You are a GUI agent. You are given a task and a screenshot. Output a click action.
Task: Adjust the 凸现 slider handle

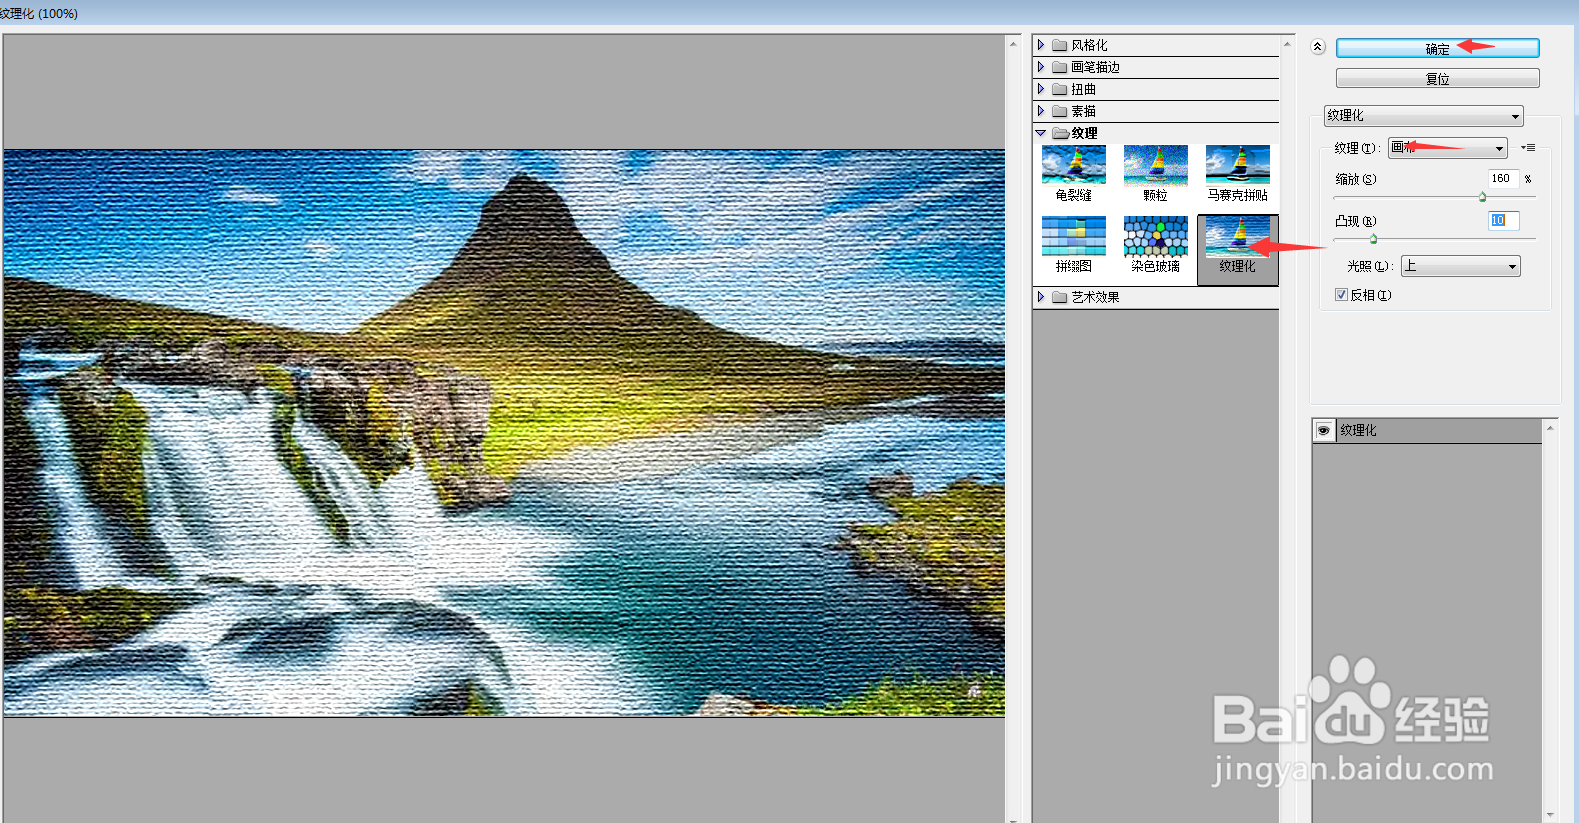point(1373,239)
